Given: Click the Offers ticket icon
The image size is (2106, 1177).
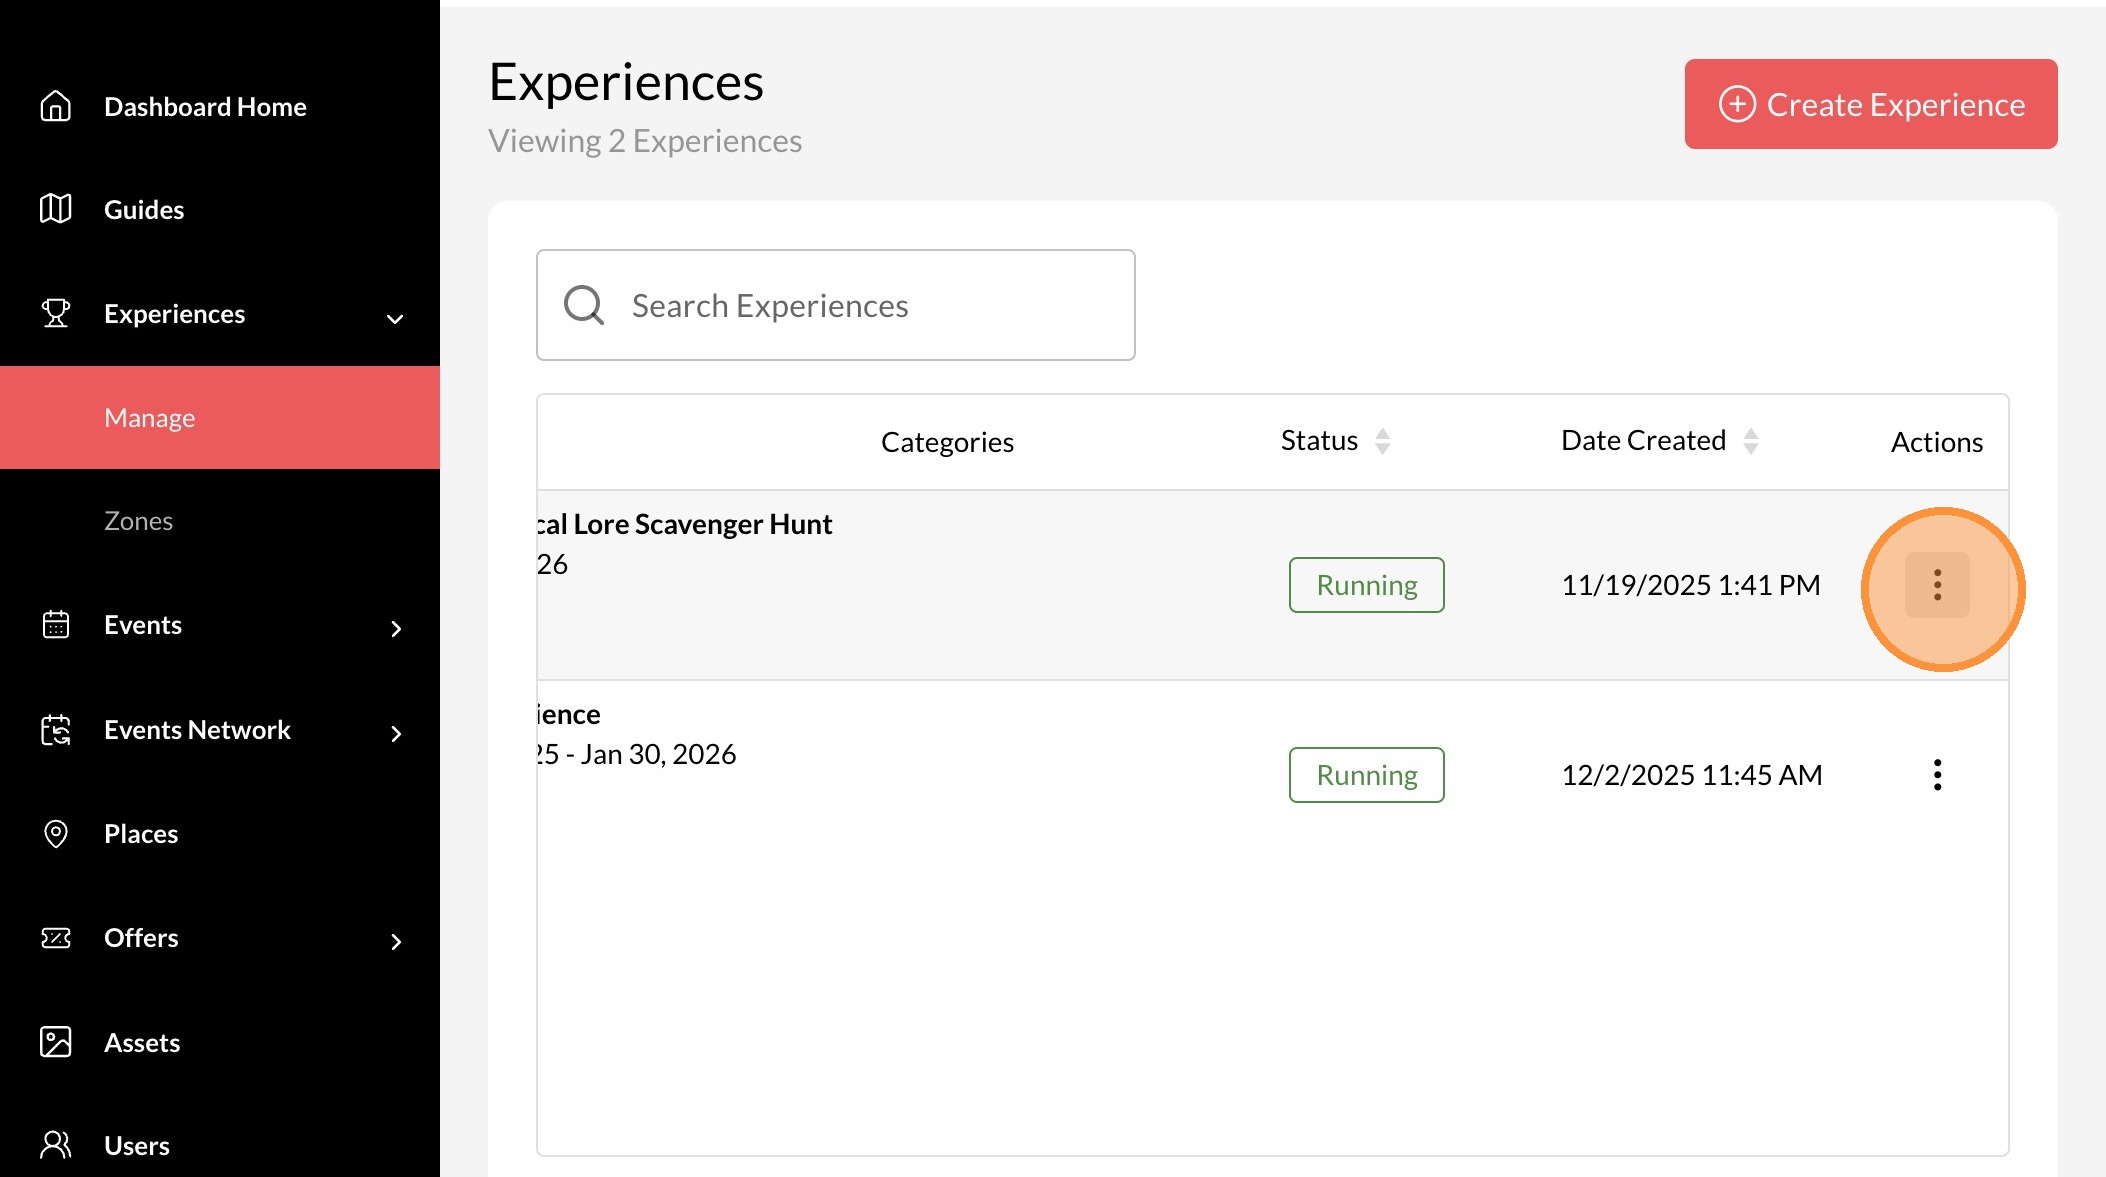Looking at the screenshot, I should point(56,938).
